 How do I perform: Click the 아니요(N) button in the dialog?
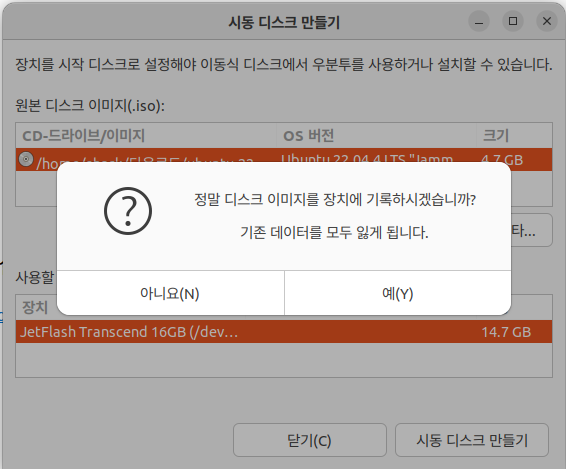click(170, 293)
